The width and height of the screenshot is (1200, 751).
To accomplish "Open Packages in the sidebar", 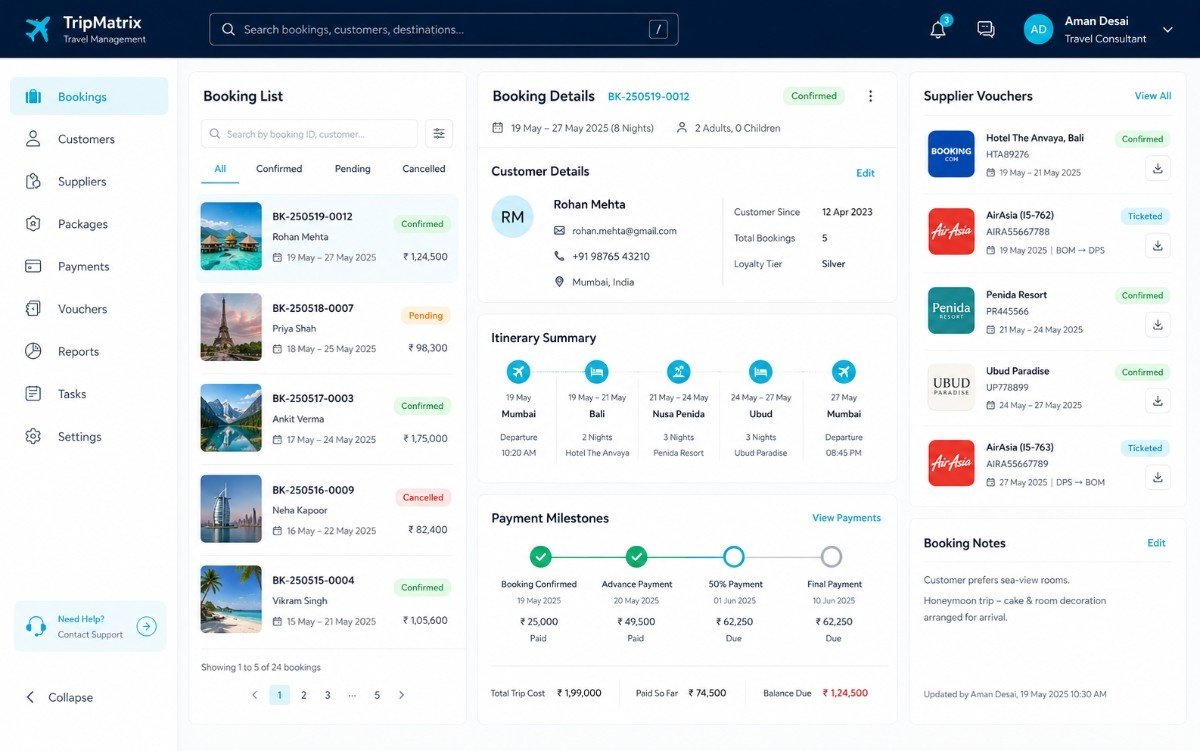I will (89, 224).
